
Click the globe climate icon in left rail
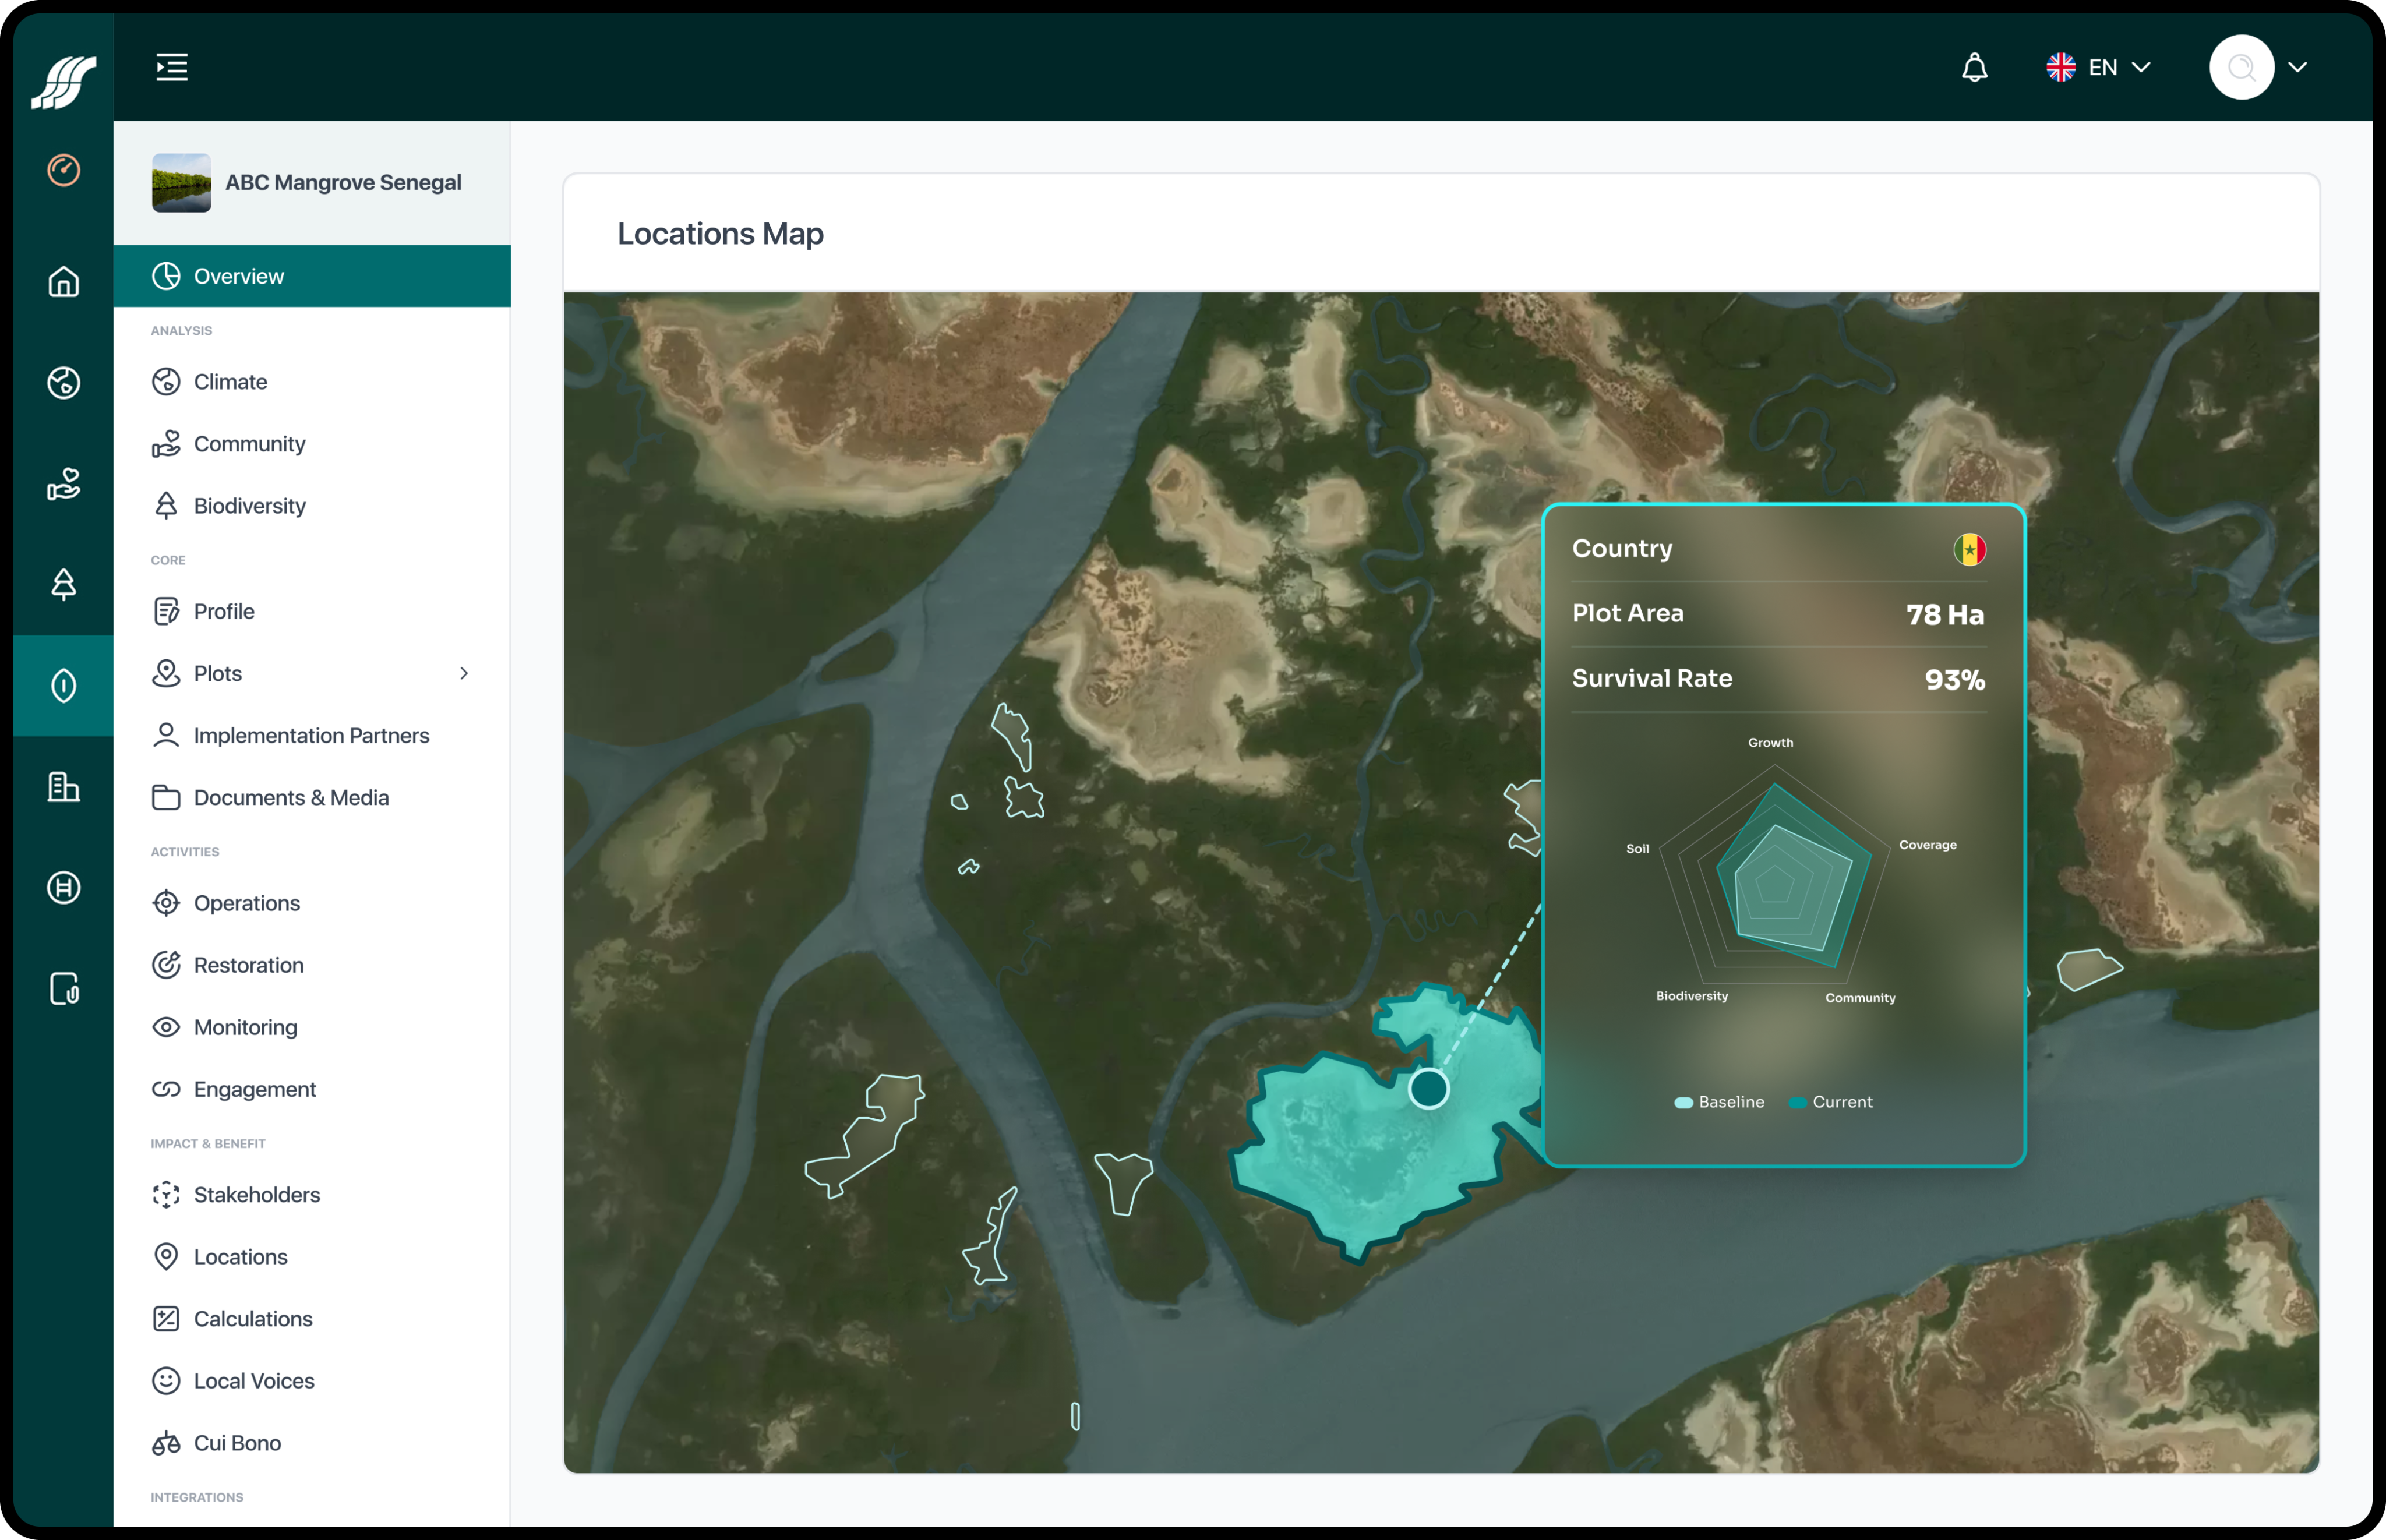coord(64,383)
